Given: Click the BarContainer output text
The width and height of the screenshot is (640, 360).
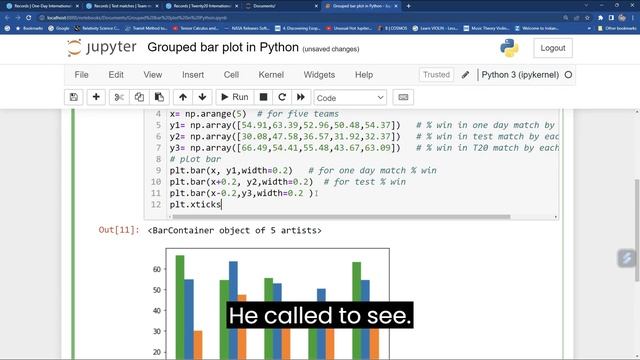Looking at the screenshot, I should coord(234,231).
